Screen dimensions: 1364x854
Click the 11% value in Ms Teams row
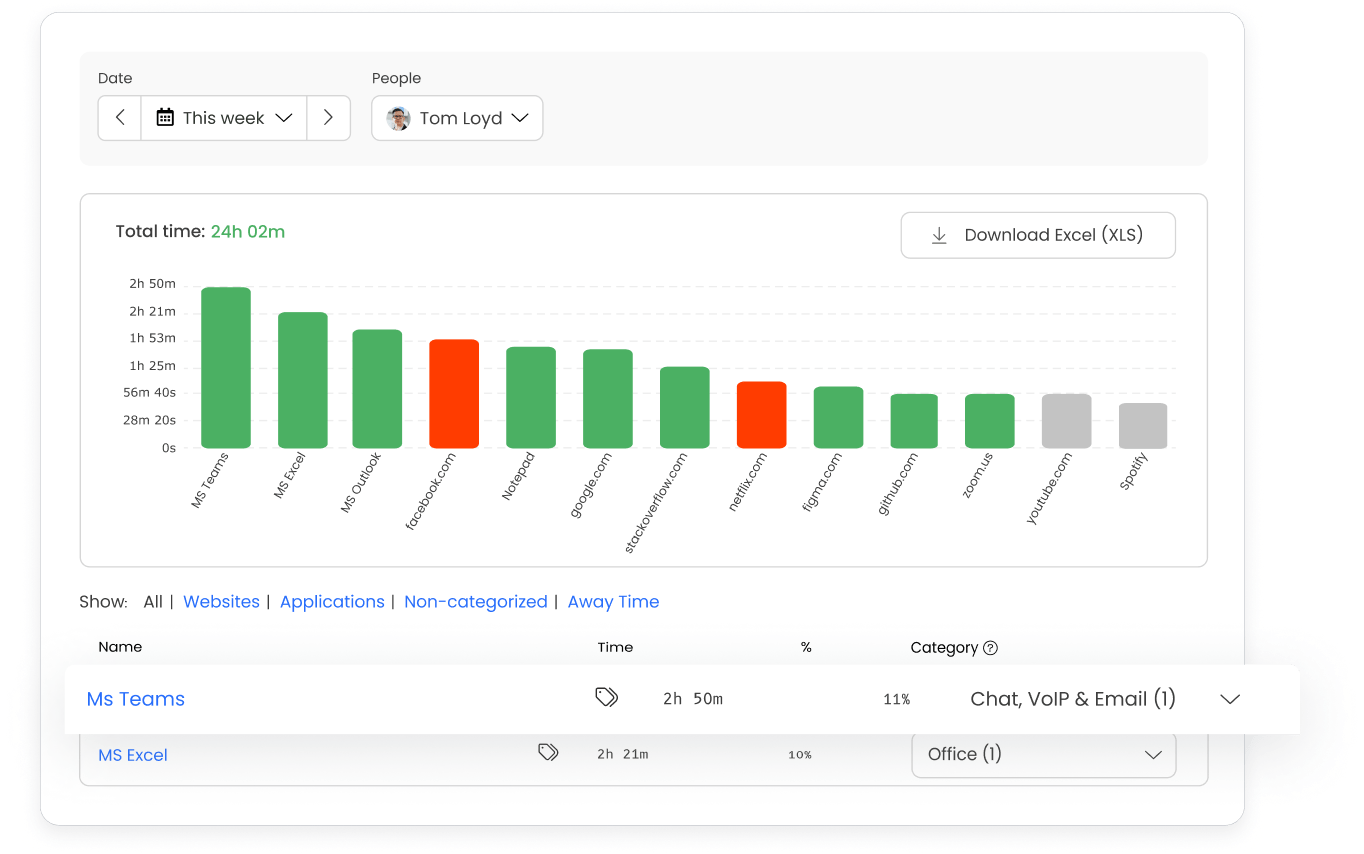pyautogui.click(x=897, y=700)
